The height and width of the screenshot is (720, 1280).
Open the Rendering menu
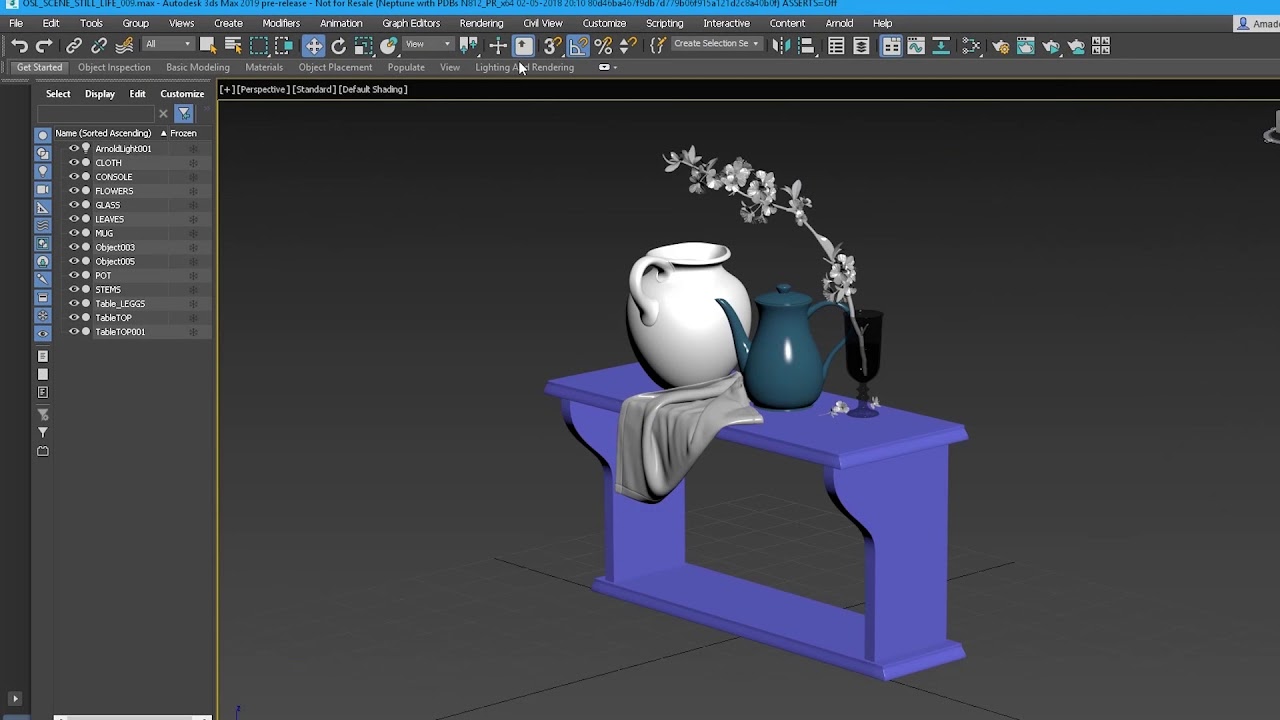pyautogui.click(x=481, y=22)
